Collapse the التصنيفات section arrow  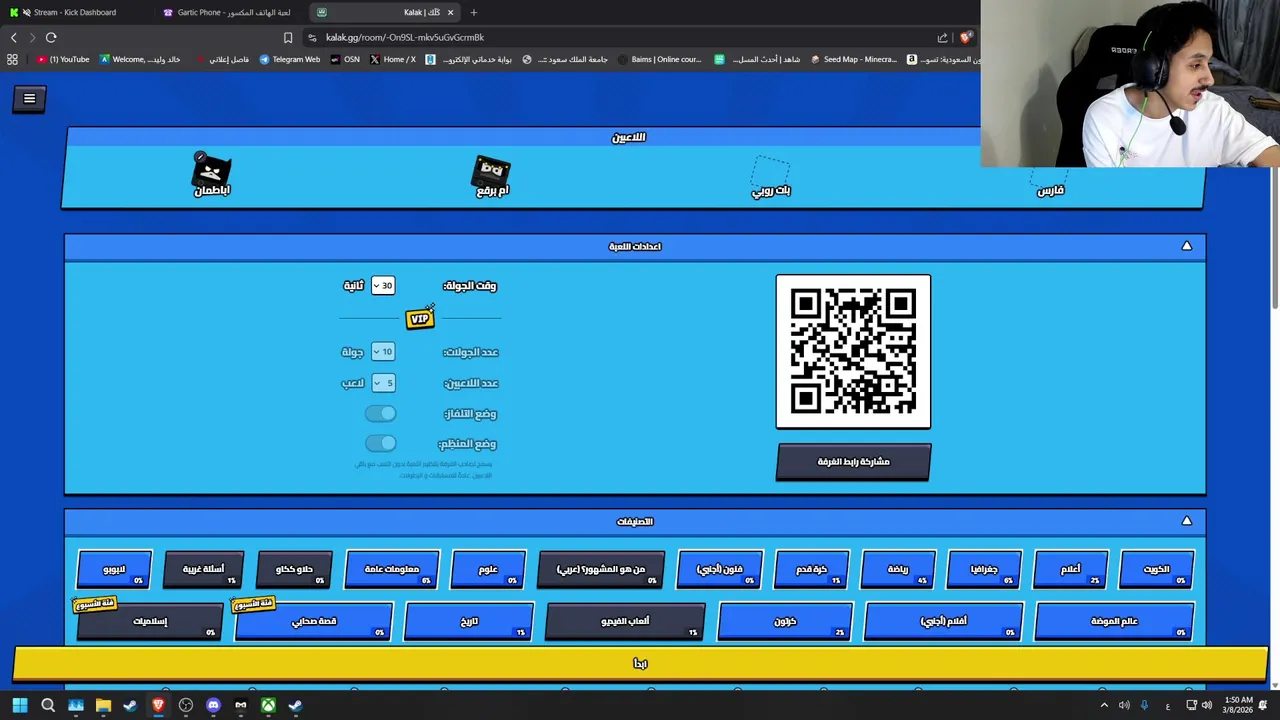pos(1187,521)
